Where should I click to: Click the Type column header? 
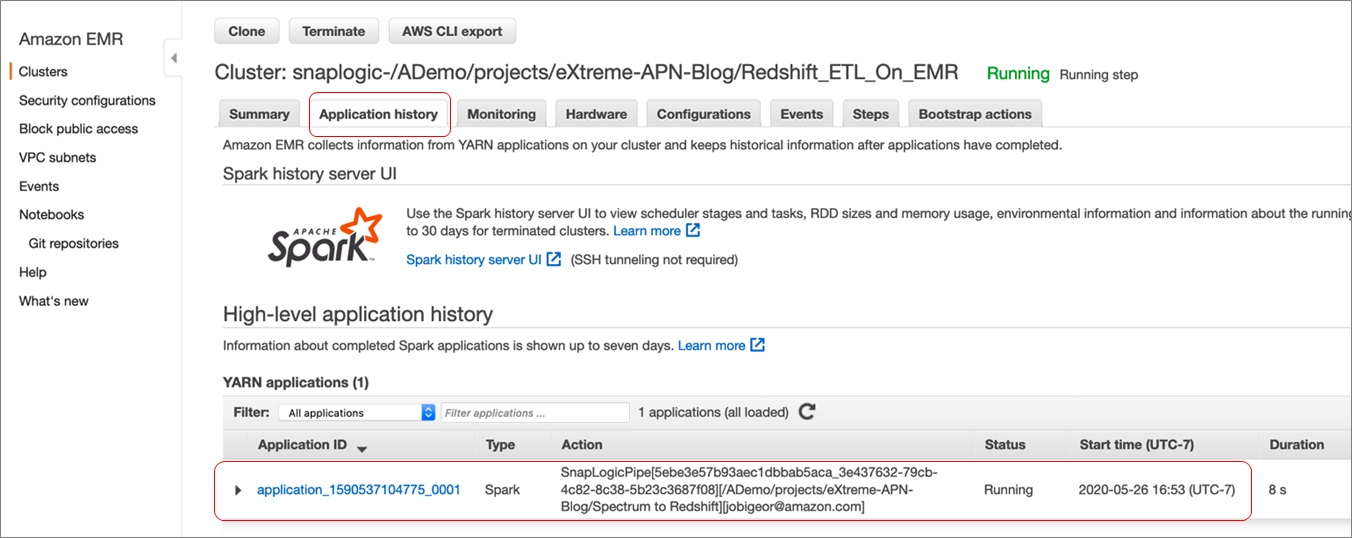pyautogui.click(x=500, y=445)
